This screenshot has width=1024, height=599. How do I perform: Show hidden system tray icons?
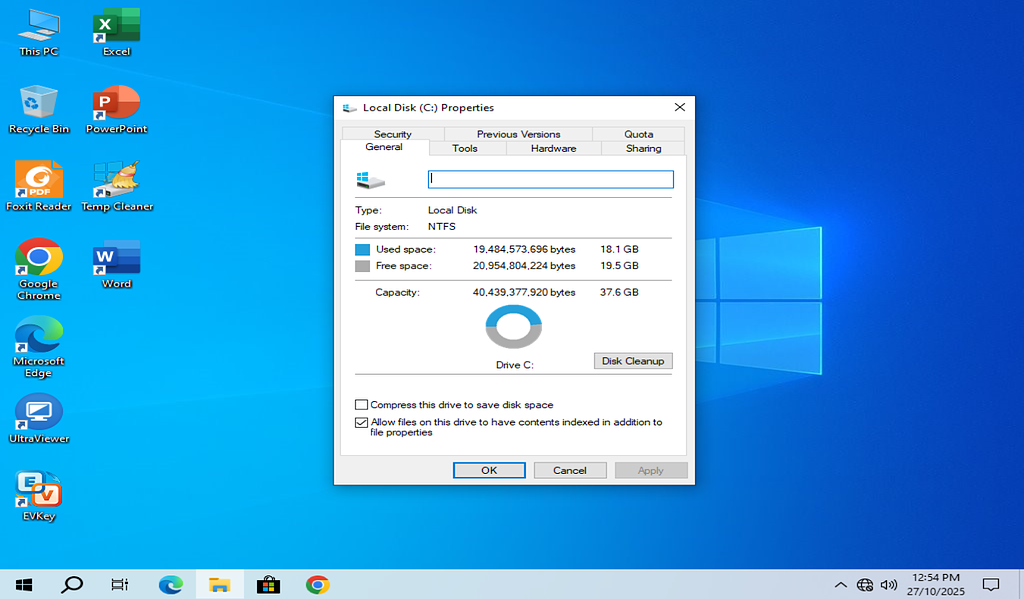click(x=840, y=585)
